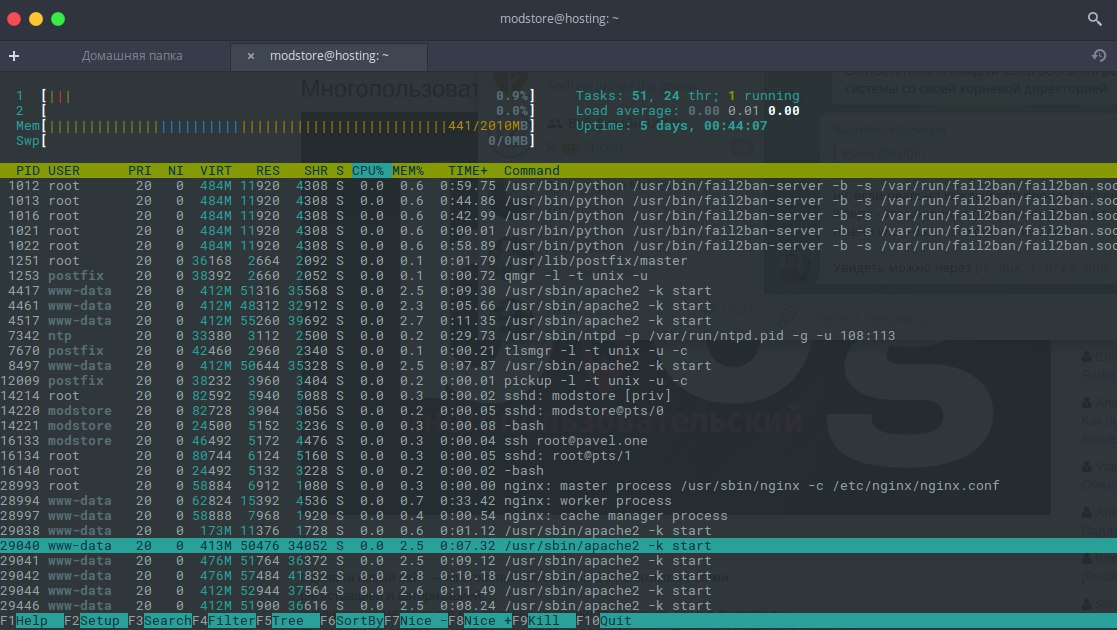Sort by RES column header
The image size is (1117, 630).
[x=268, y=171]
